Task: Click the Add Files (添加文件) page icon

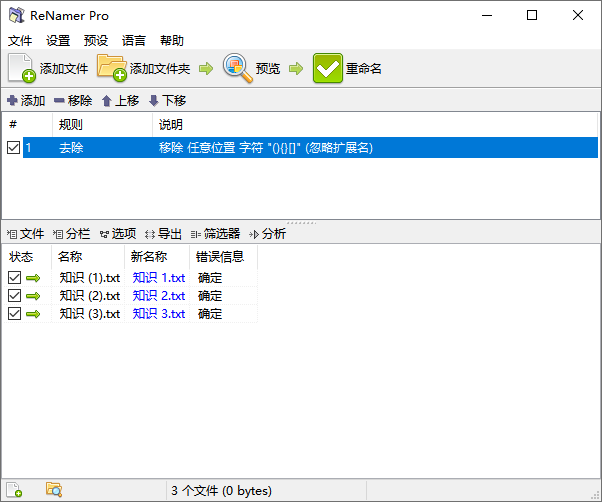Action: pos(22,68)
